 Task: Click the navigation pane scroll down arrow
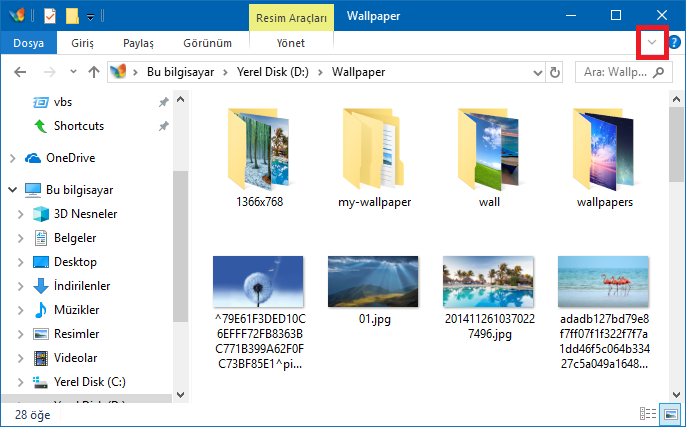(181, 395)
